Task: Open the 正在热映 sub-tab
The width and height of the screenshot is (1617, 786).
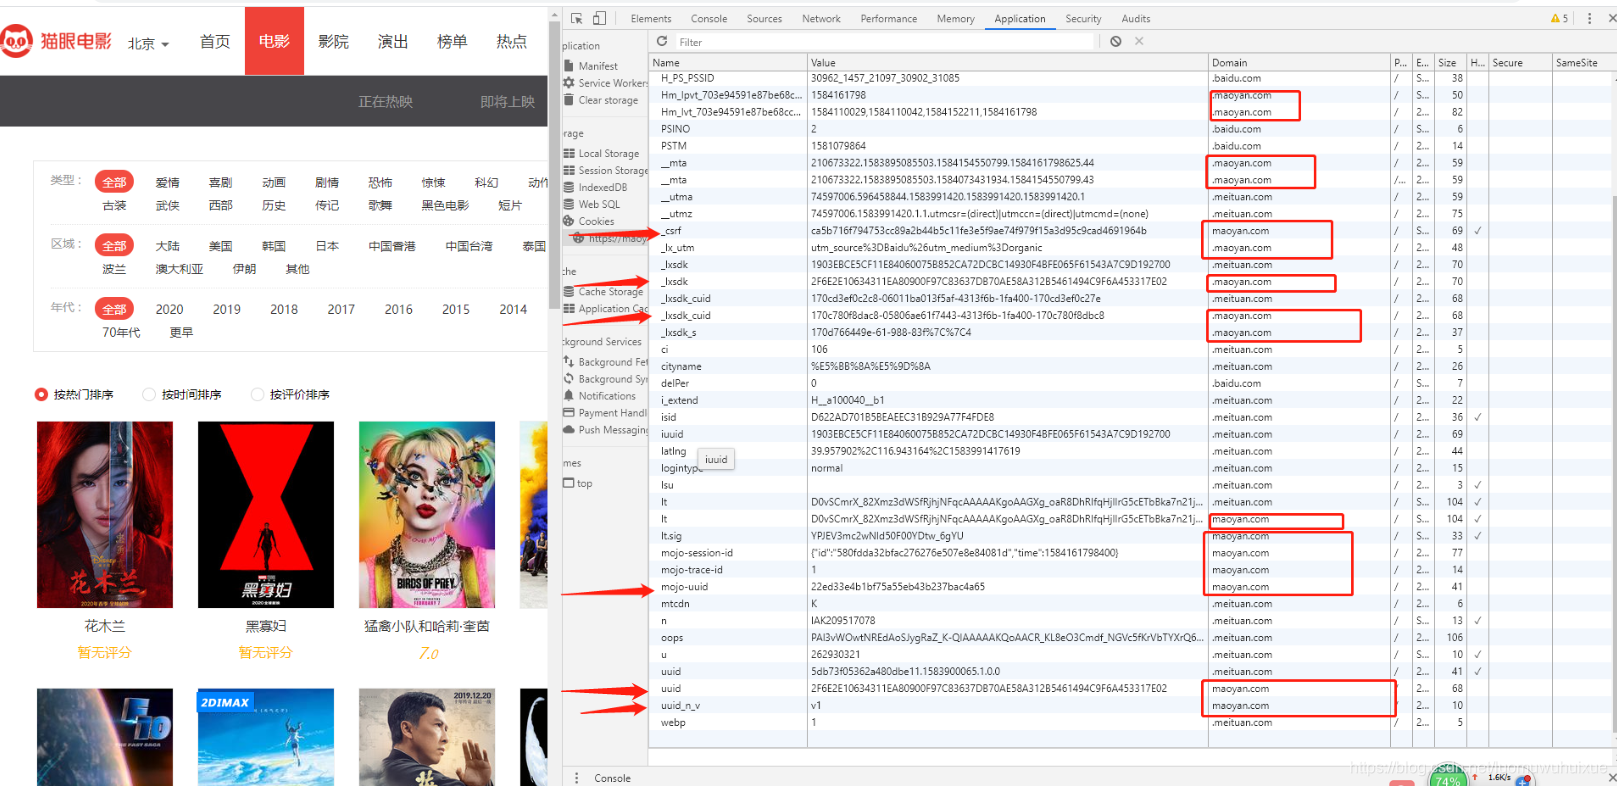Action: [x=386, y=102]
